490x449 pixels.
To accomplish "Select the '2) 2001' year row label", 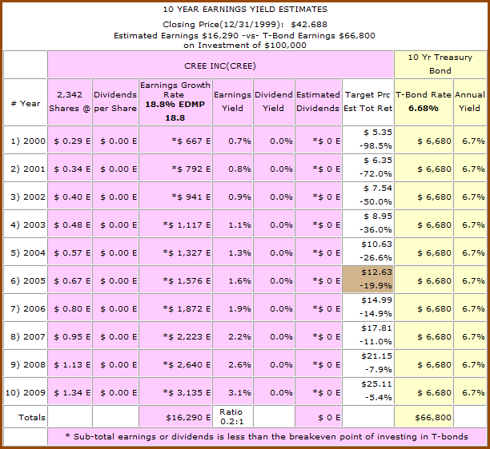I will (x=25, y=168).
